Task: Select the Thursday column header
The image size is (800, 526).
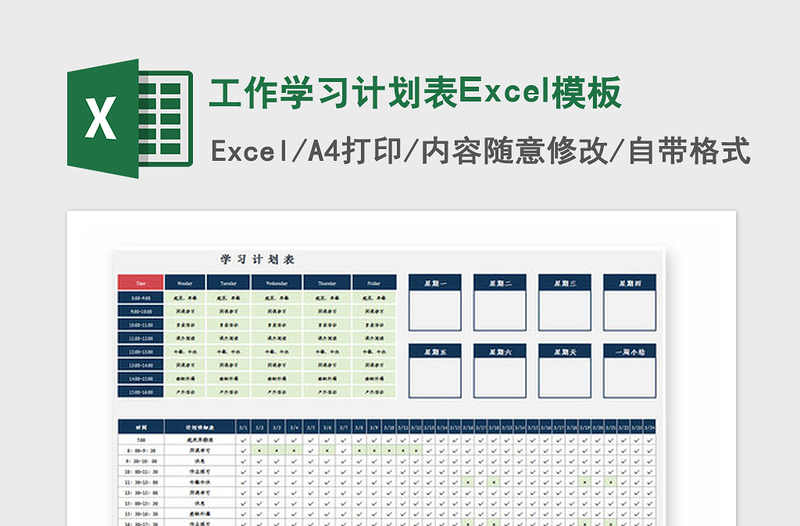Action: [x=327, y=282]
